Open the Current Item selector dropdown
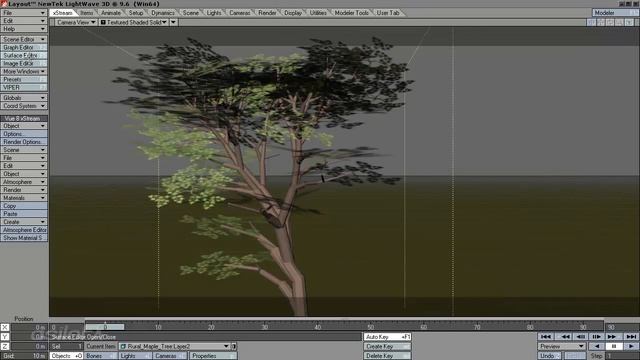Image resolution: width=640 pixels, height=360 pixels. (x=175, y=347)
